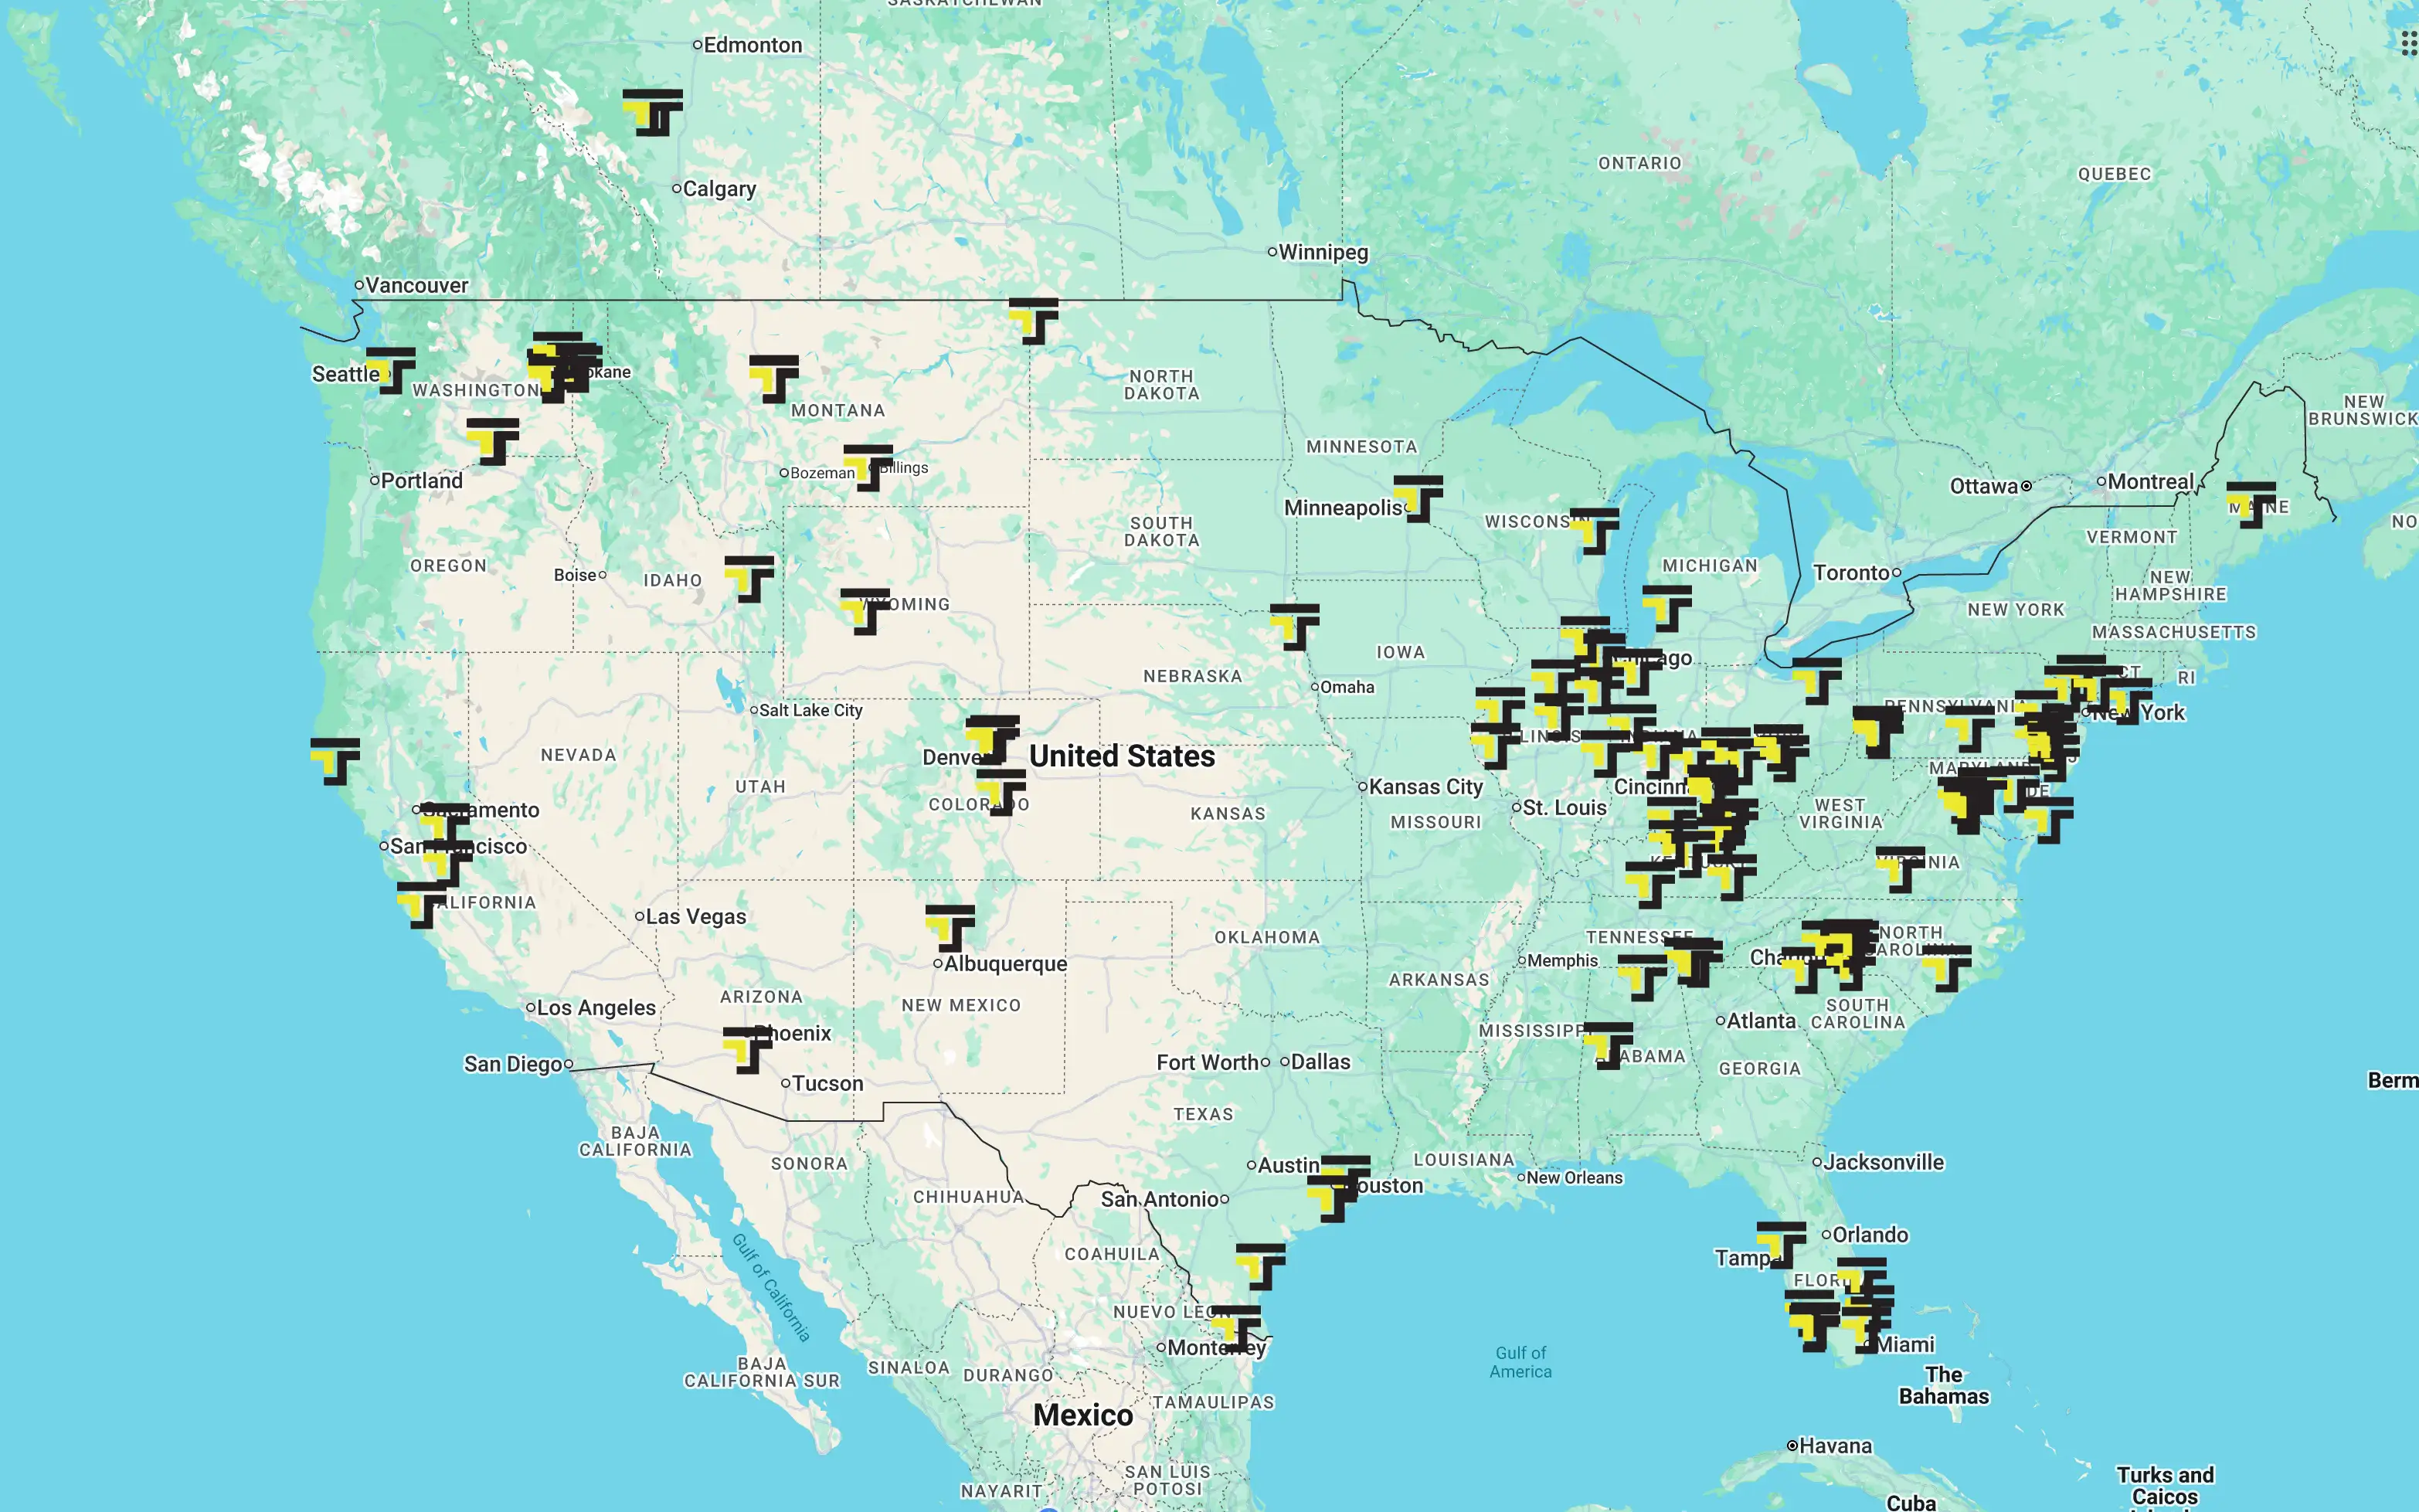
Task: Click the Orlando city label
Action: 1870,1235
